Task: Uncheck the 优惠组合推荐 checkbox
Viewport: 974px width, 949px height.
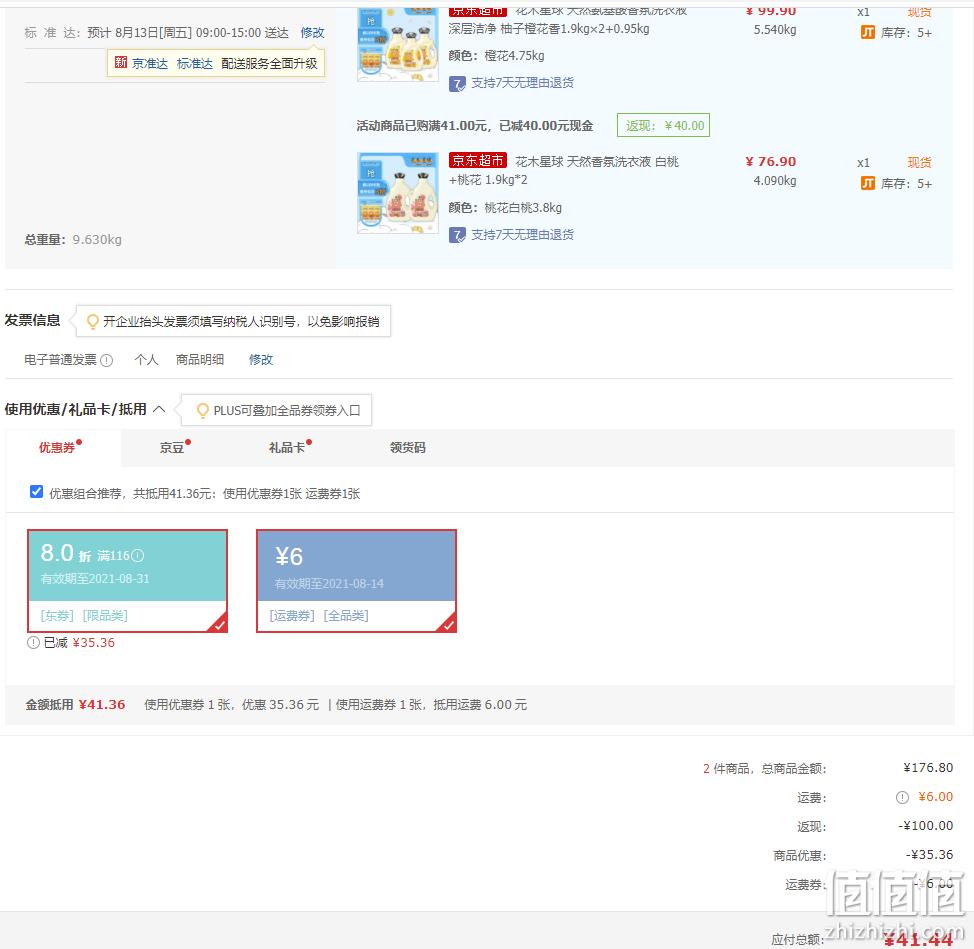Action: (37, 492)
